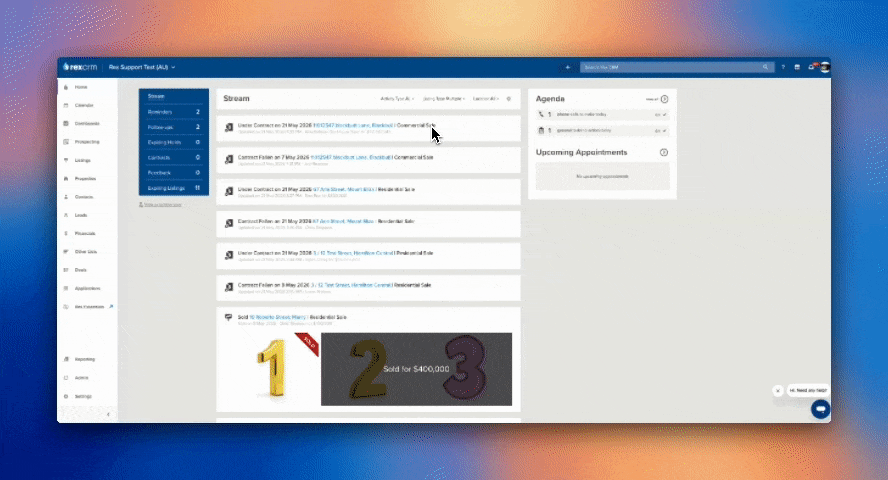This screenshot has width=888, height=480.
Task: Open the Activity Type filter dropdown
Action: (x=397, y=98)
